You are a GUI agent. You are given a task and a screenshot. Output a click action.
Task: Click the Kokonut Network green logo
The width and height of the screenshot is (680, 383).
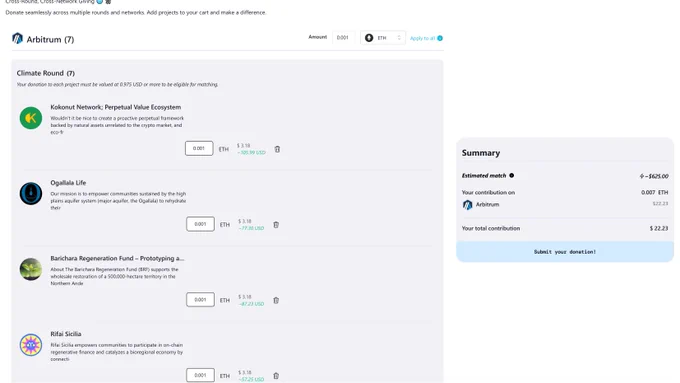pos(31,118)
